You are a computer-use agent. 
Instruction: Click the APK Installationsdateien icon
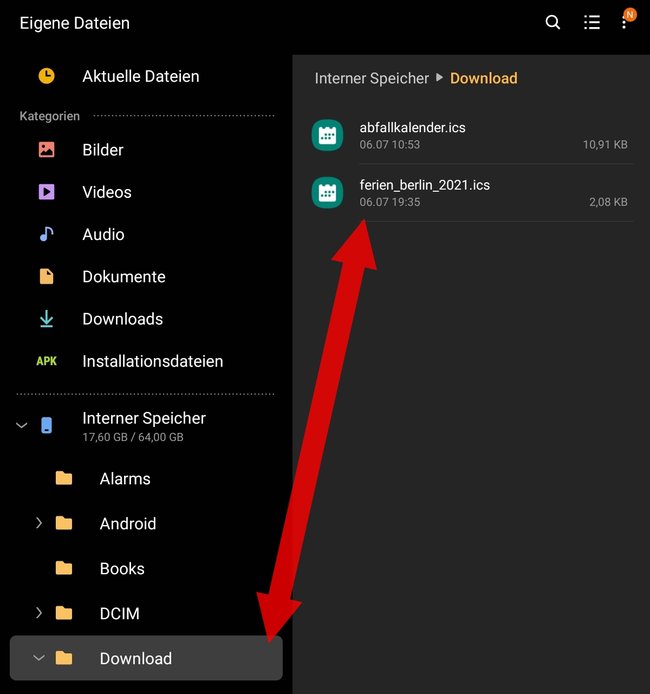click(46, 361)
